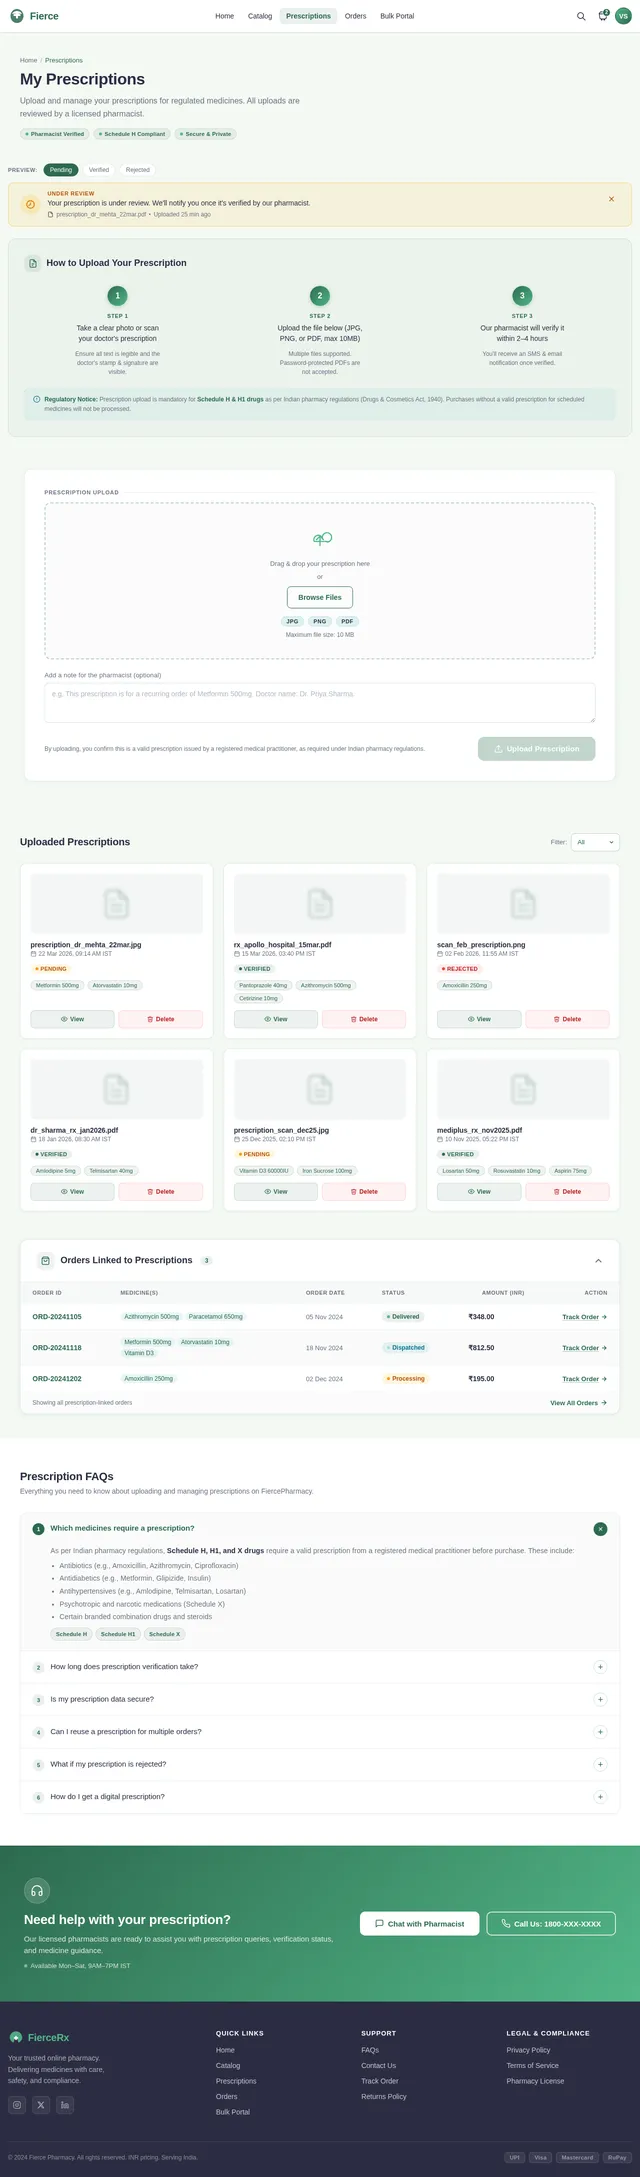The height and width of the screenshot is (2177, 640).
Task: Click the search icon in header
Action: coord(582,16)
